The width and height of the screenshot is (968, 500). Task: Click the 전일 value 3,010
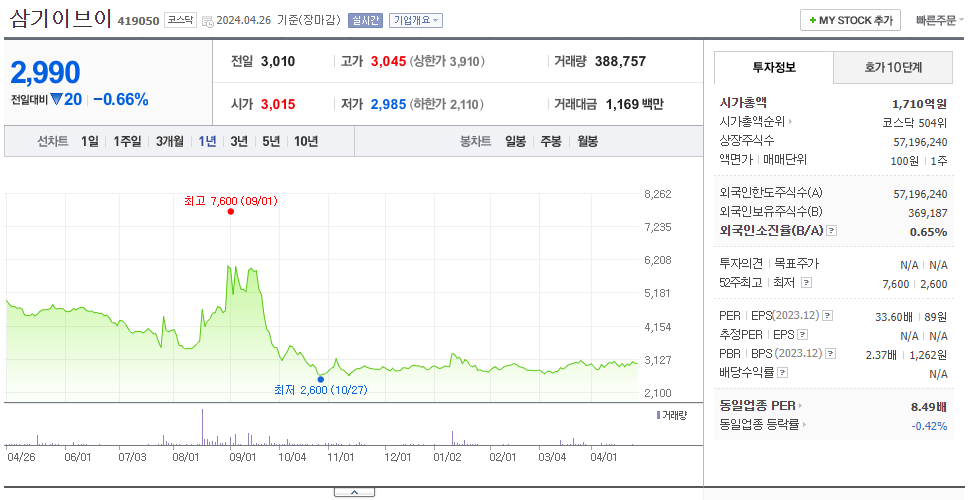pos(278,61)
